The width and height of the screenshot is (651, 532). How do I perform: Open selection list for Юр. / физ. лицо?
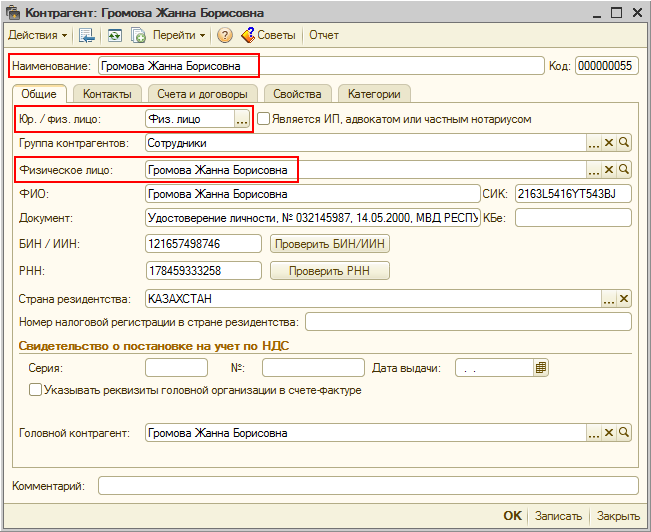pos(241,119)
